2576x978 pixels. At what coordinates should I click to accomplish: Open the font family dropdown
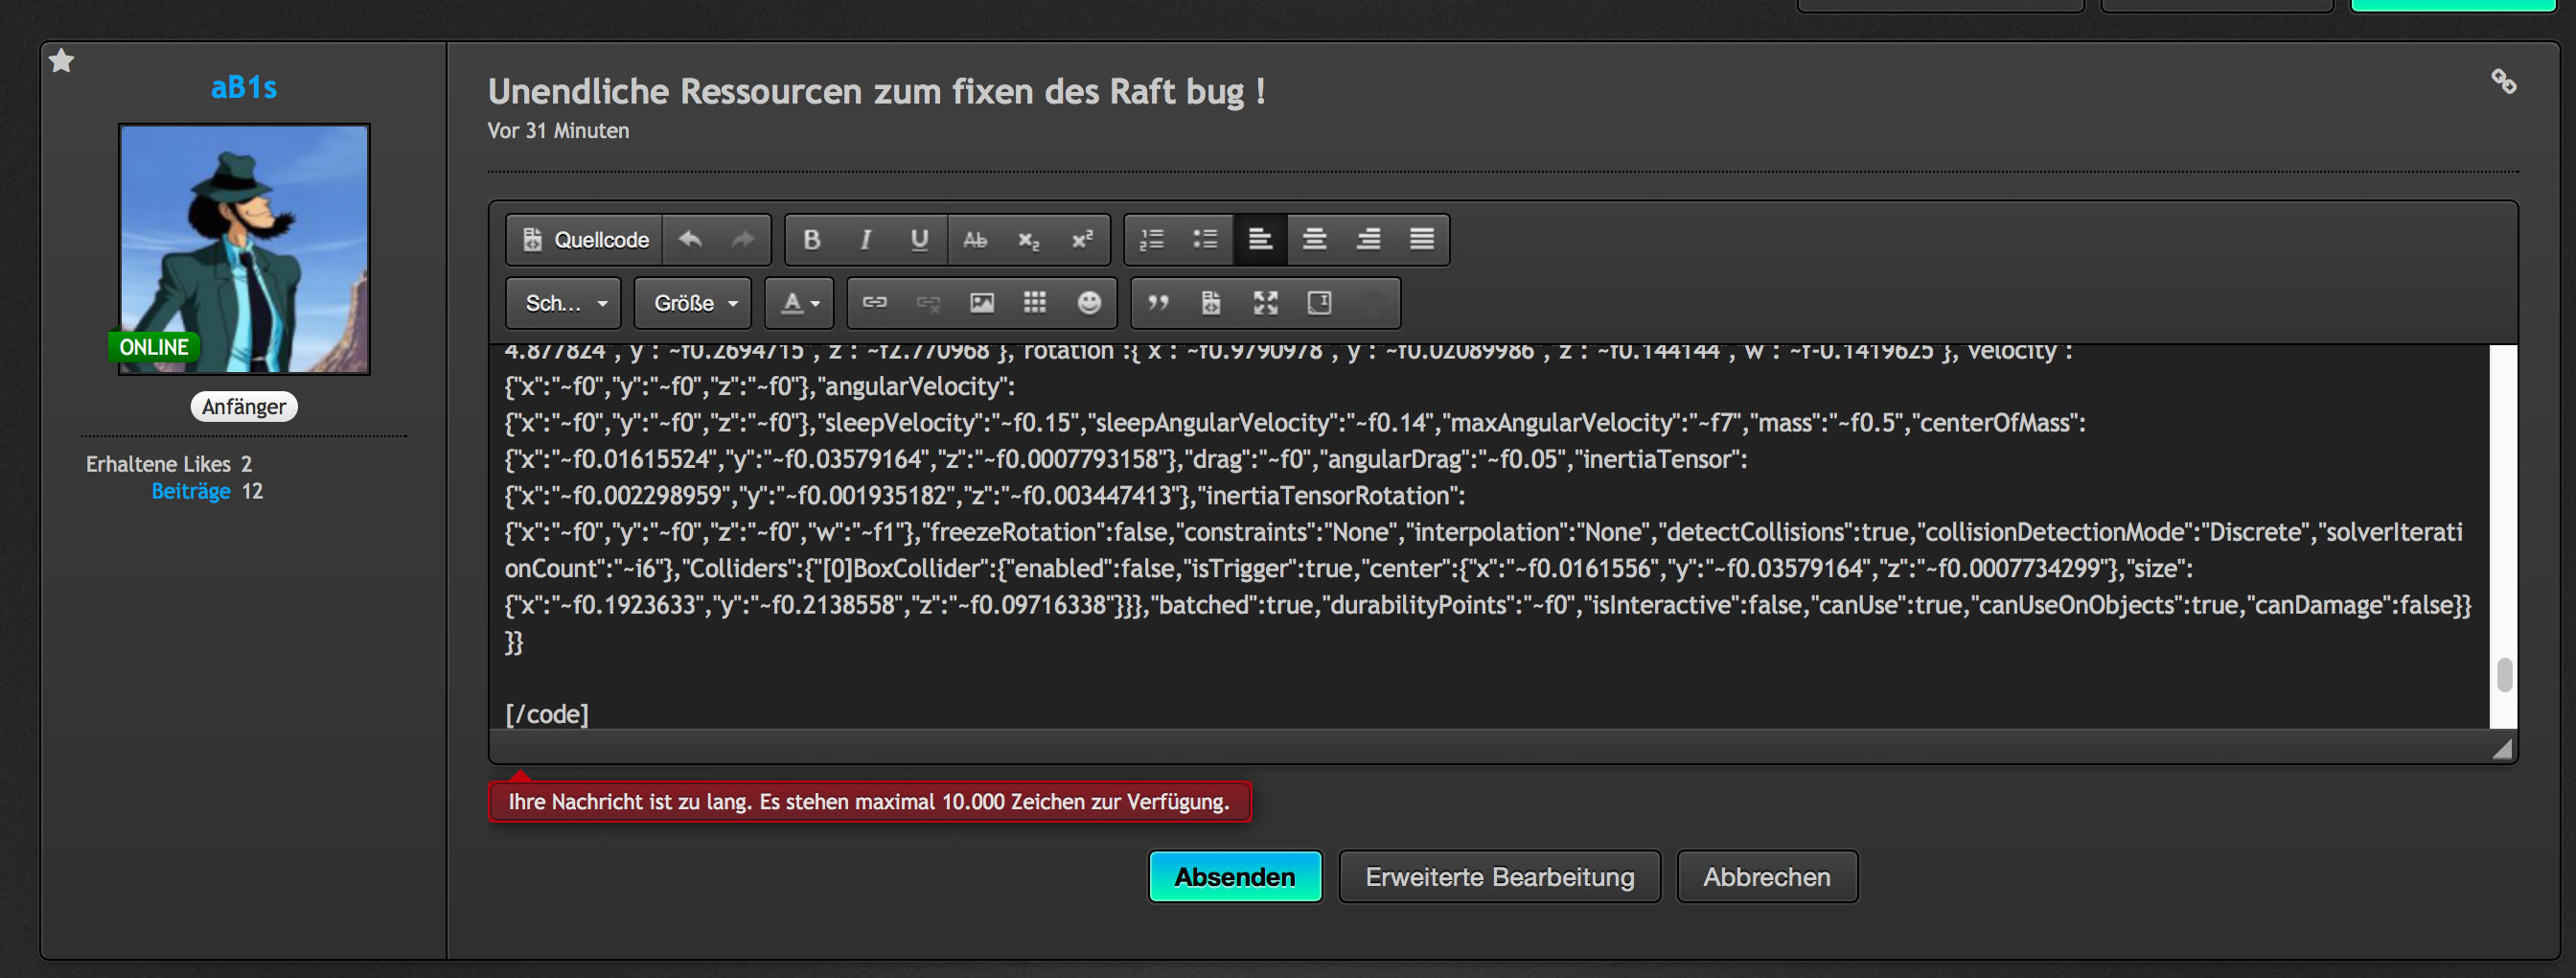tap(565, 303)
